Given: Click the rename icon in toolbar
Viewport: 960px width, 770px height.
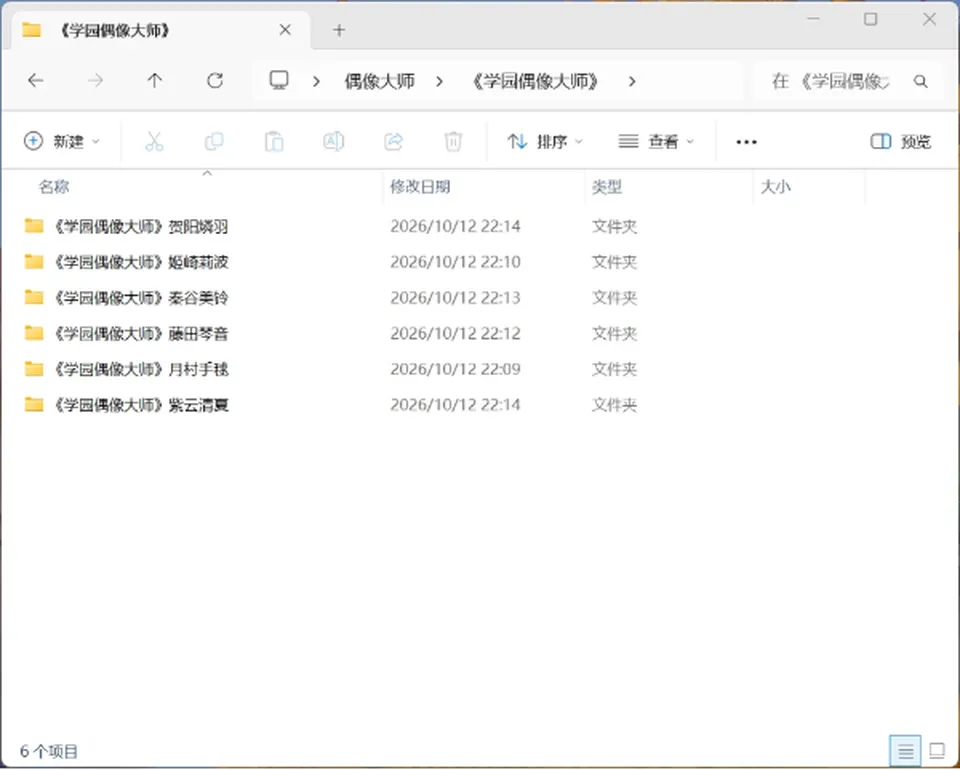Looking at the screenshot, I should pyautogui.click(x=334, y=141).
